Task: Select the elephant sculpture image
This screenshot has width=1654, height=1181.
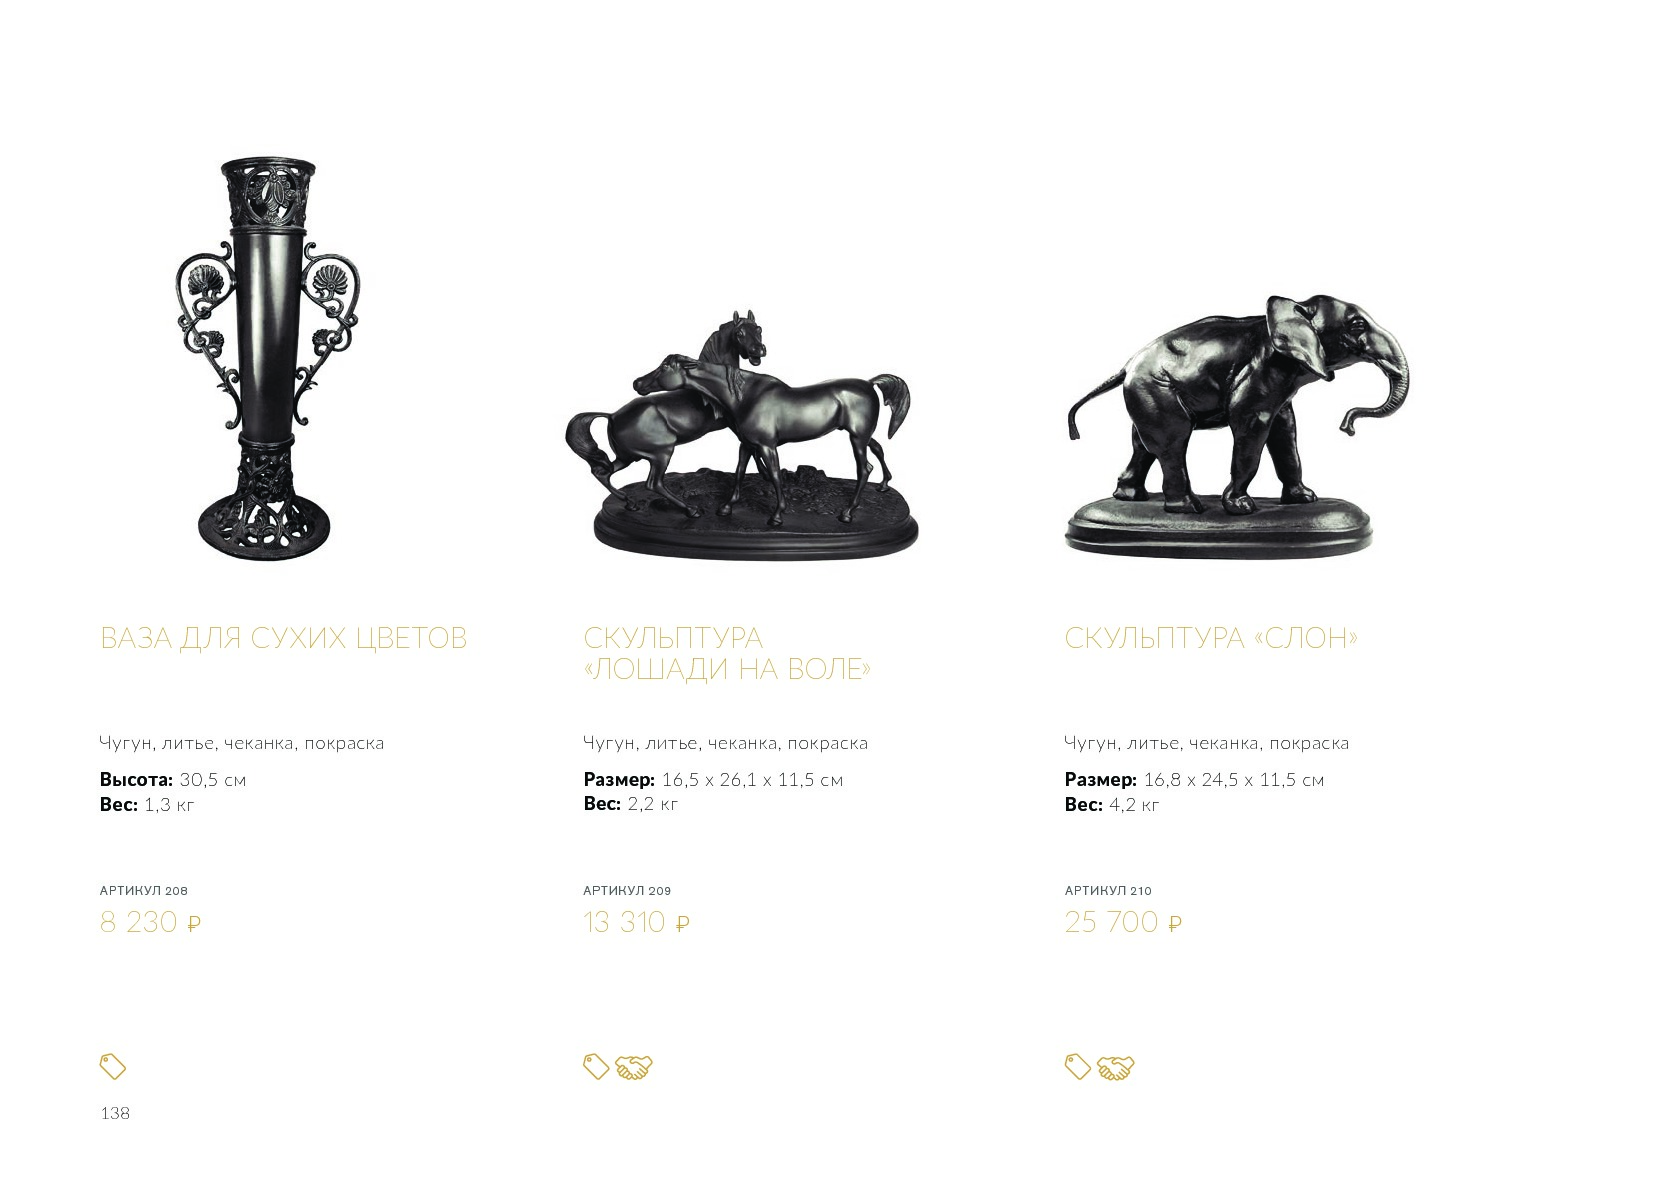Action: (1240, 425)
